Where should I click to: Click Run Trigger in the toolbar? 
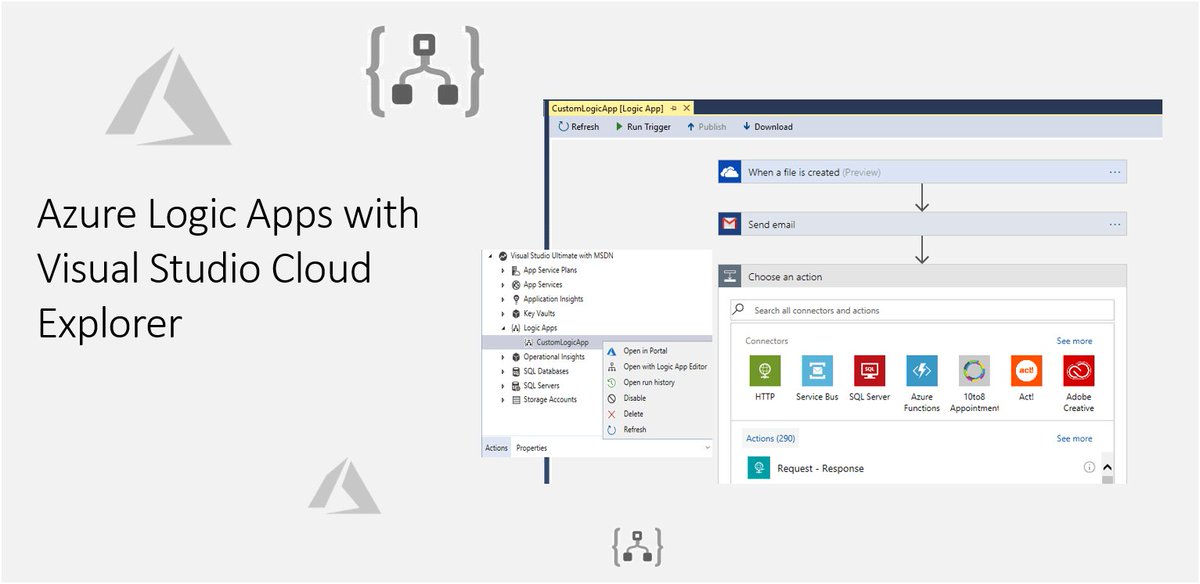[x=643, y=127]
